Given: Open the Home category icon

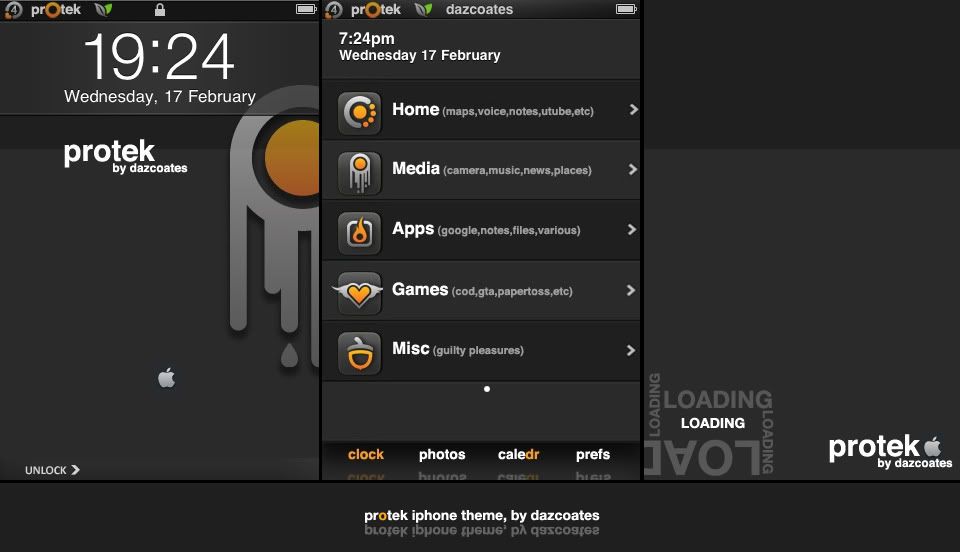Looking at the screenshot, I should click(359, 113).
